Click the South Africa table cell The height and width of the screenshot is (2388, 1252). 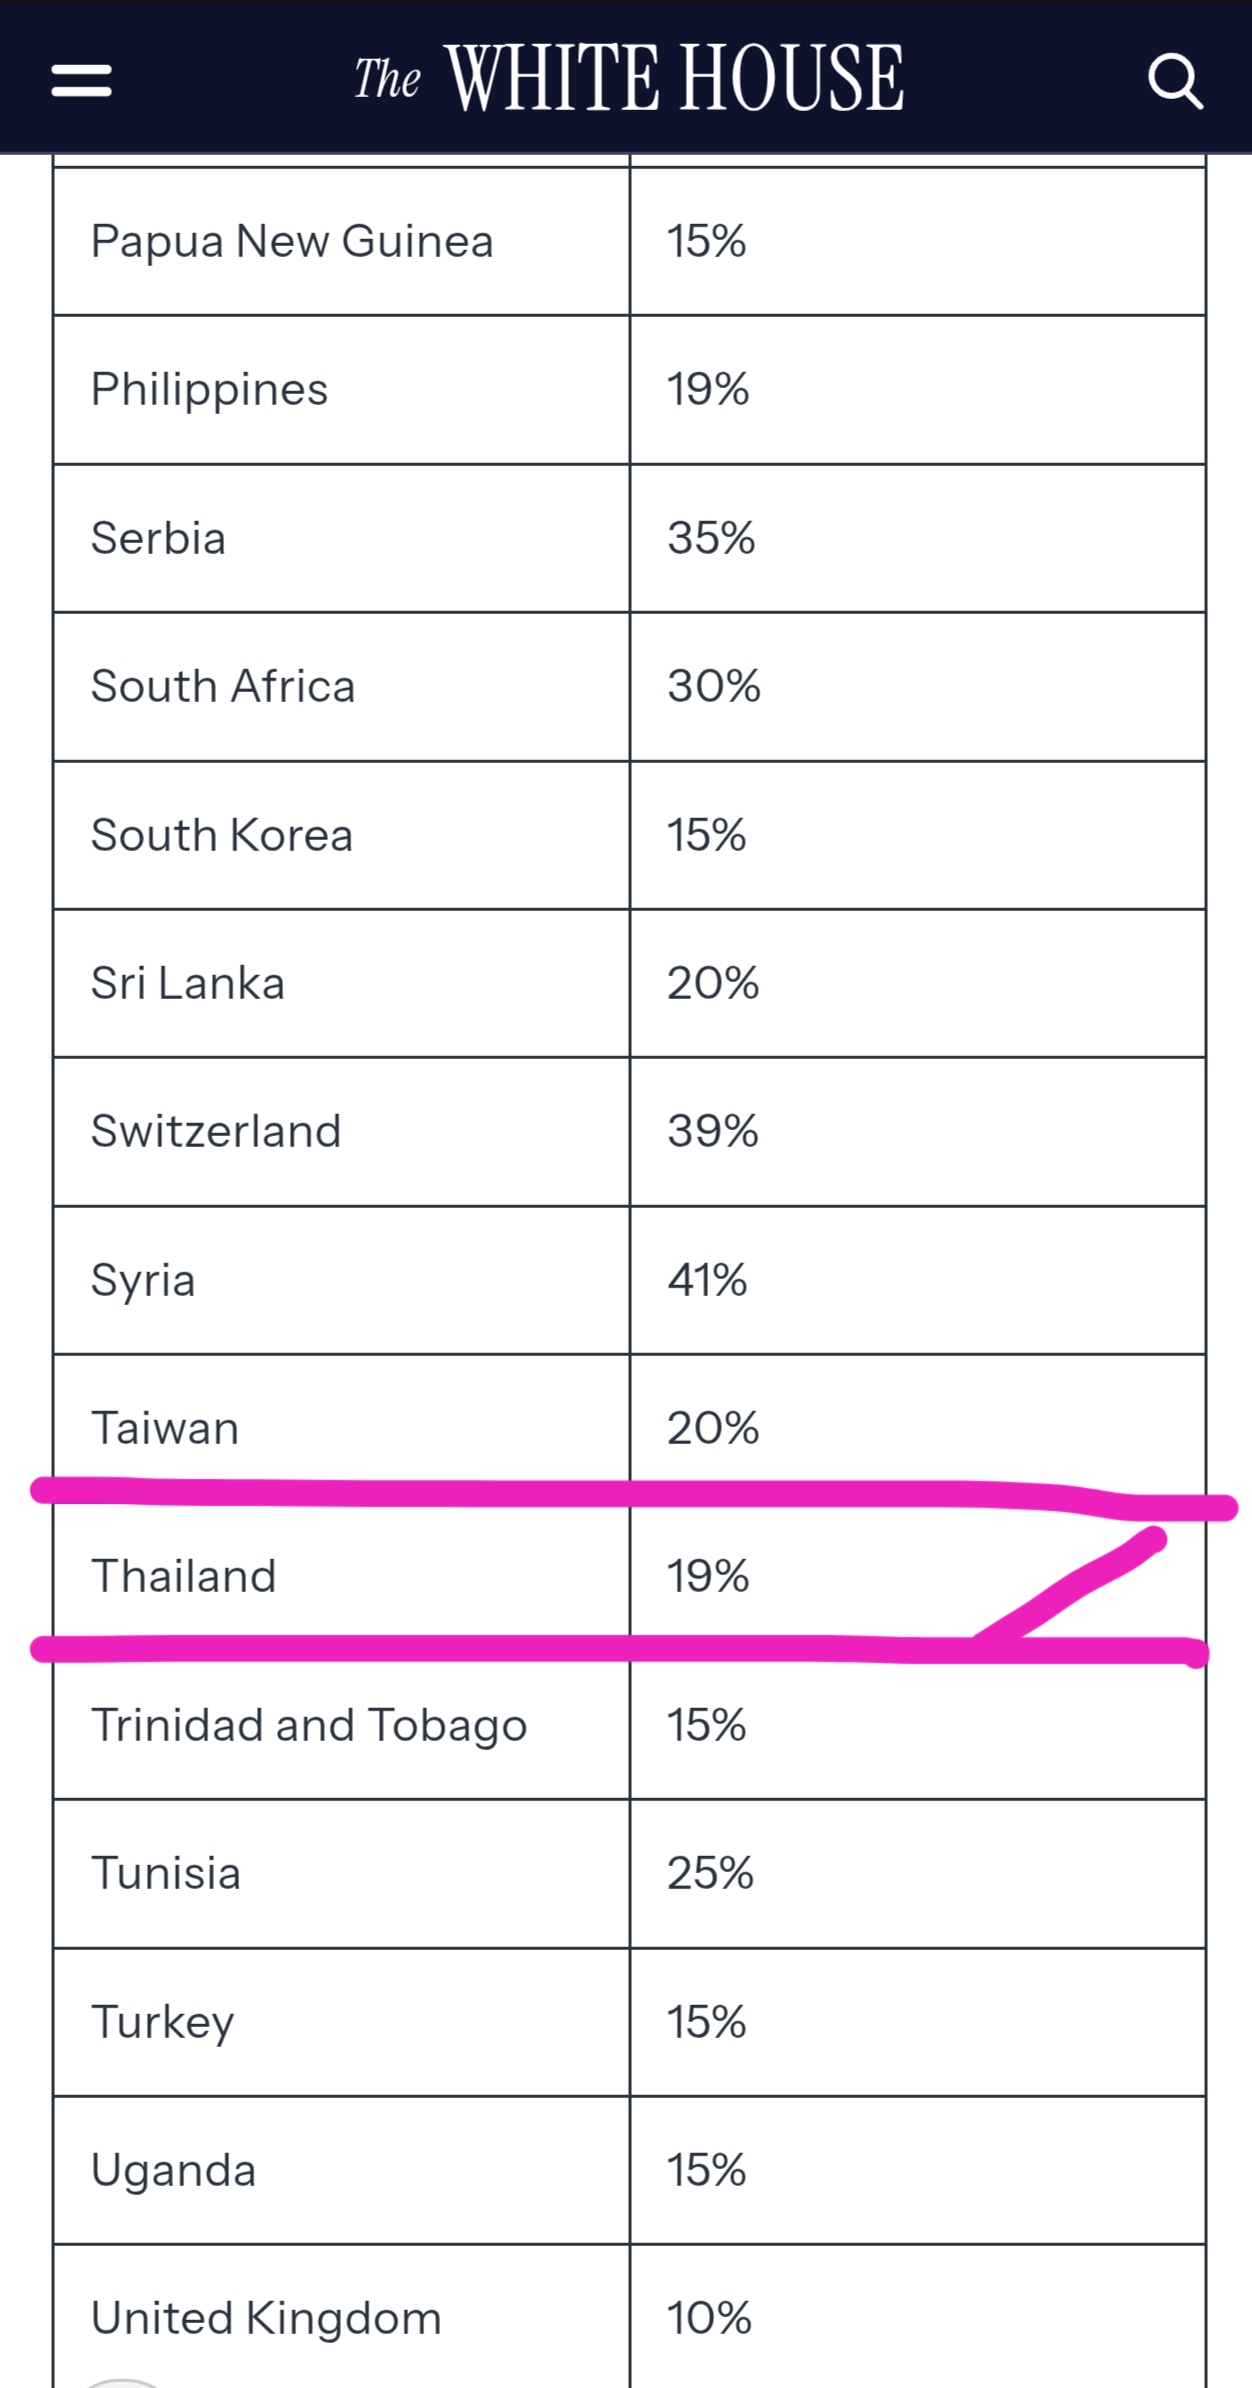tap(223, 686)
